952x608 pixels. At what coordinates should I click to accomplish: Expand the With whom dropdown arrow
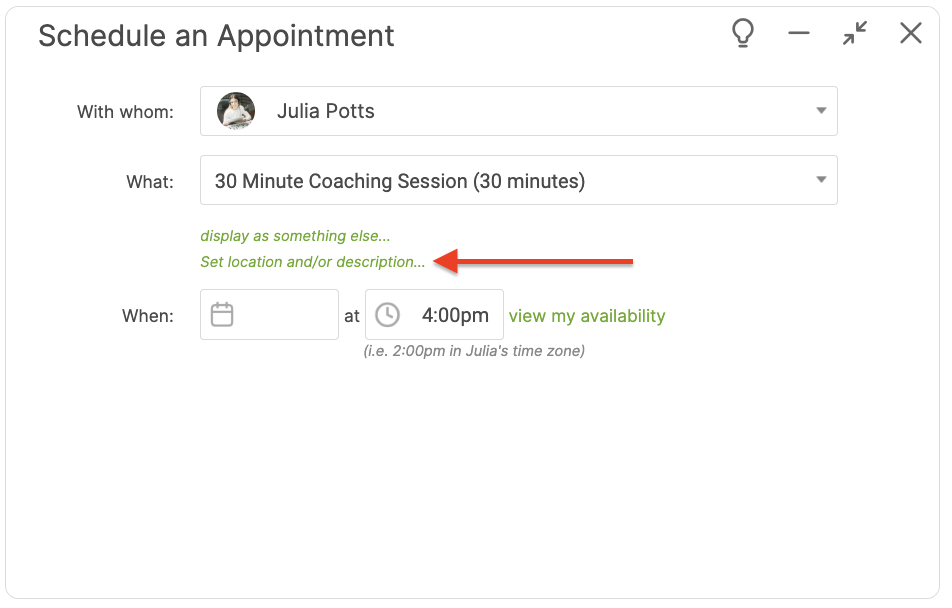(821, 111)
